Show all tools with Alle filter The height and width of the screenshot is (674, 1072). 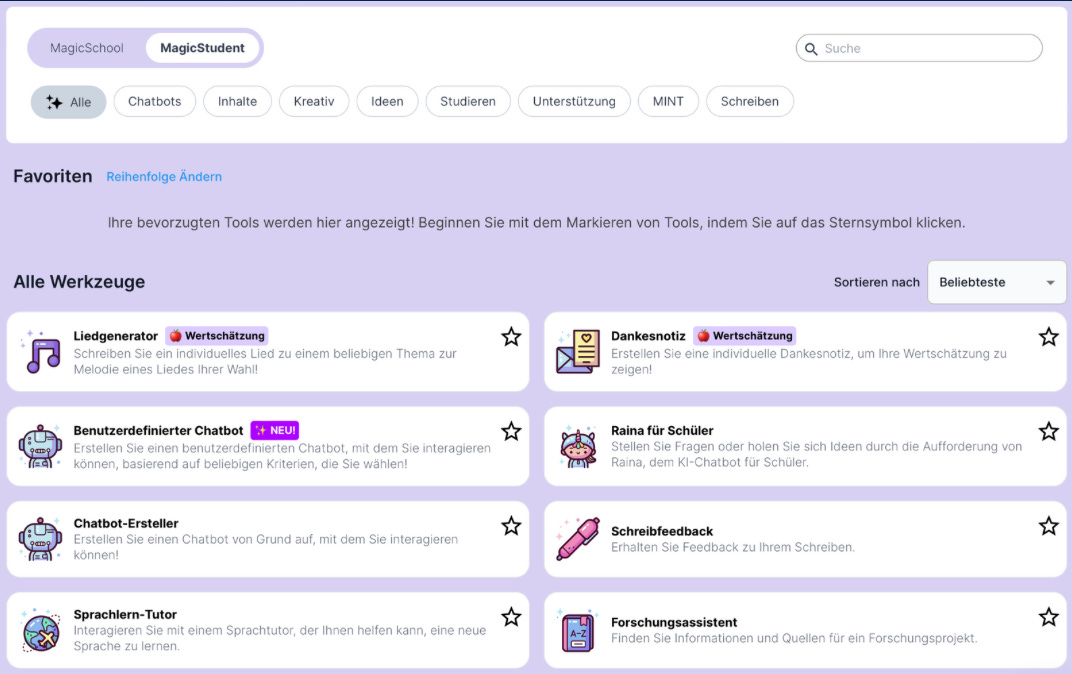(x=68, y=102)
